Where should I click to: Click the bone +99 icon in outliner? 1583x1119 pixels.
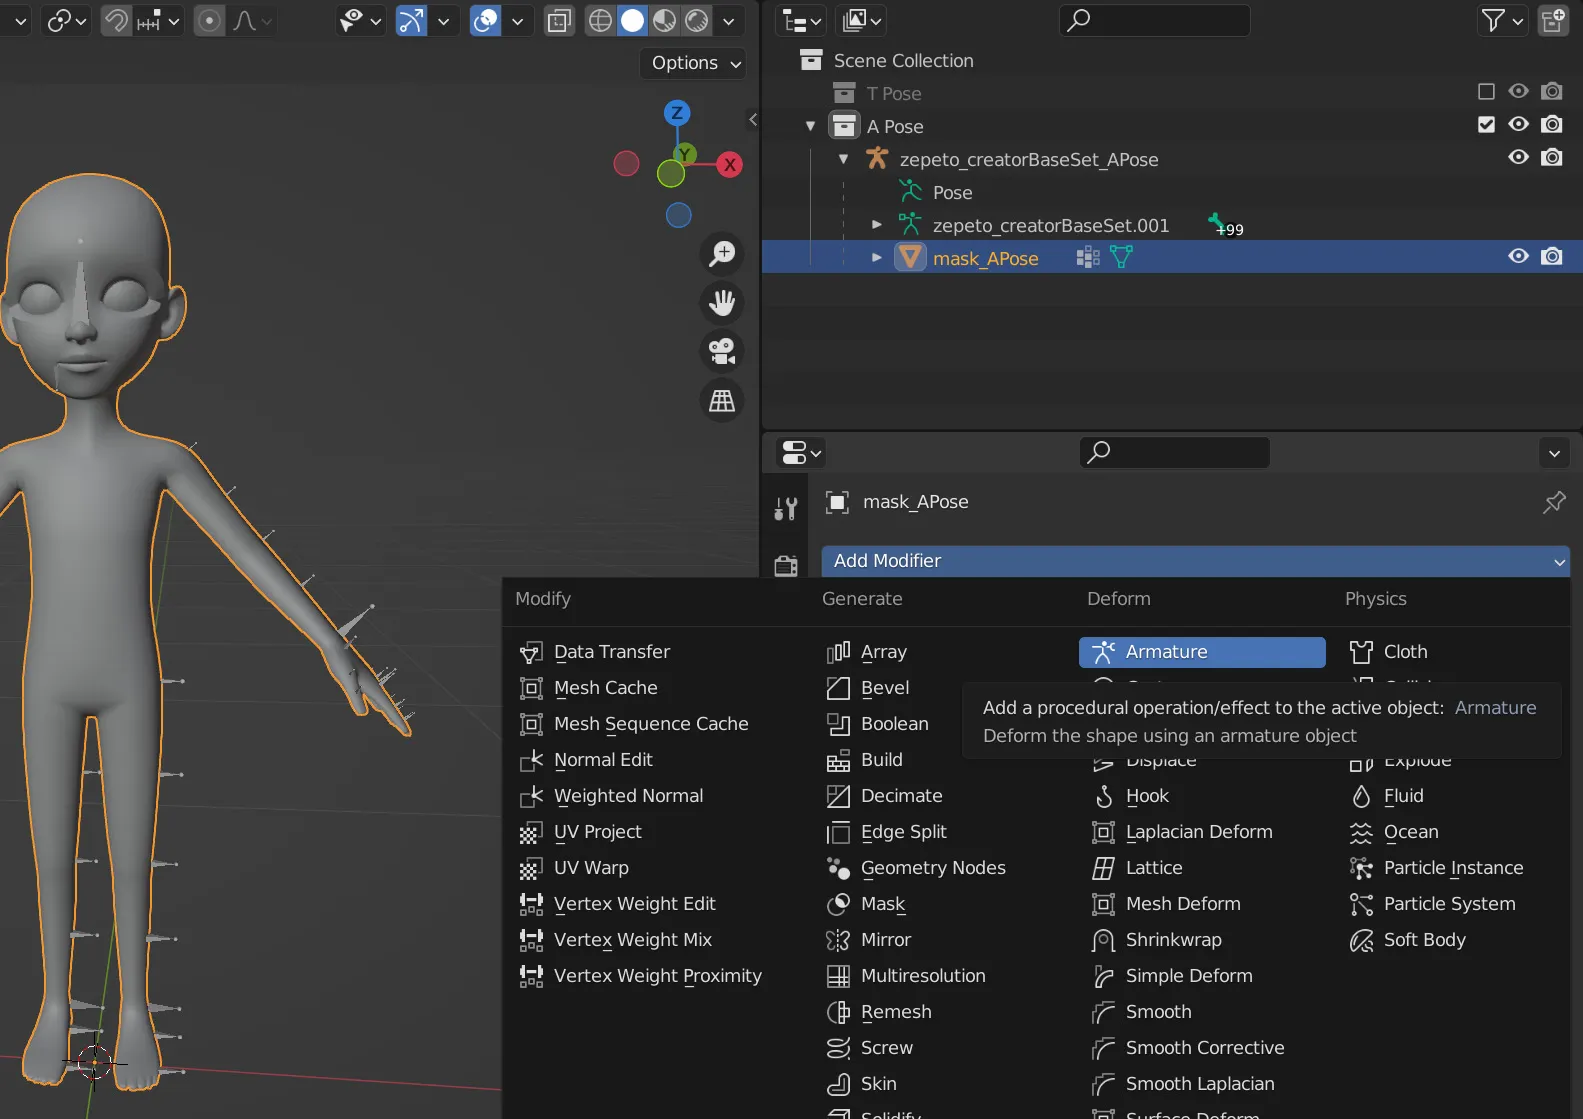tap(1224, 225)
